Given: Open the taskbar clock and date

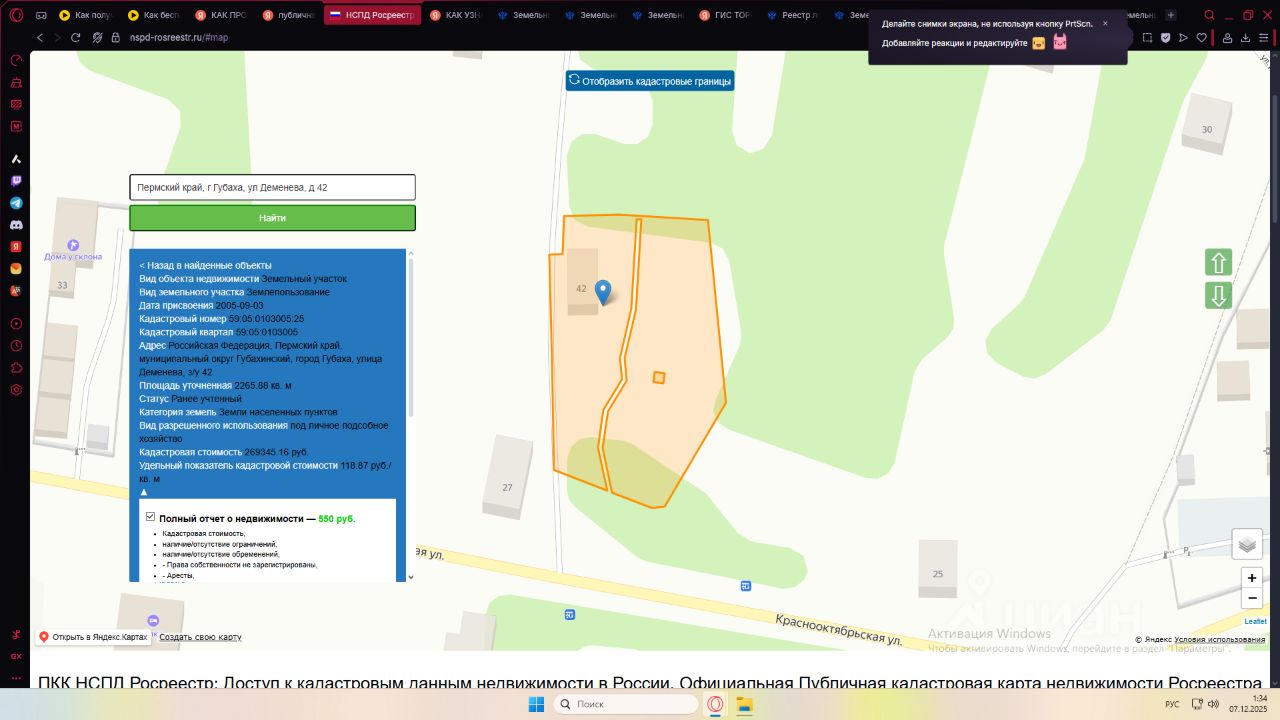Looking at the screenshot, I should pyautogui.click(x=1250, y=704).
